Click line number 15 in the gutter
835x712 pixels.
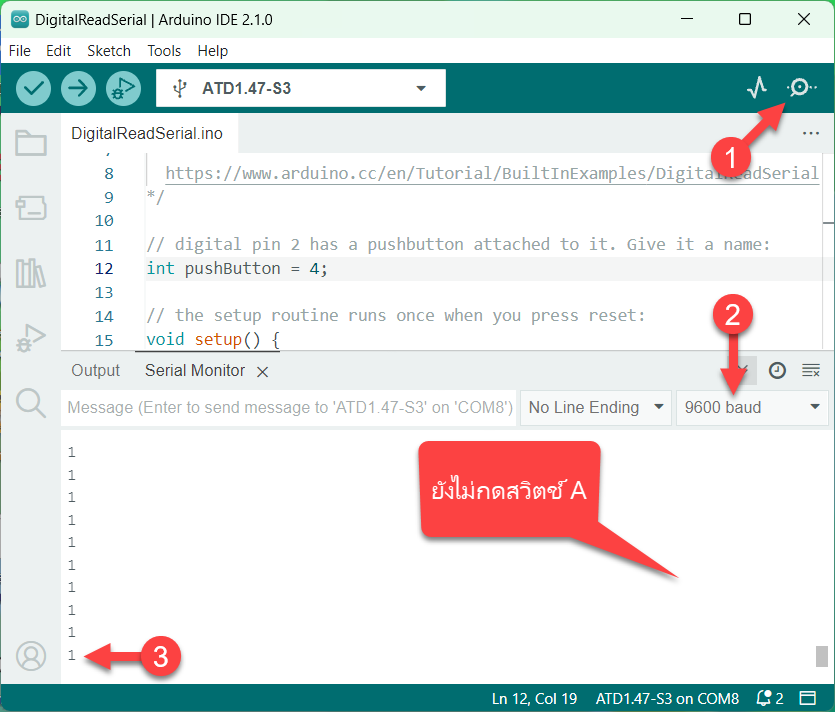104,340
